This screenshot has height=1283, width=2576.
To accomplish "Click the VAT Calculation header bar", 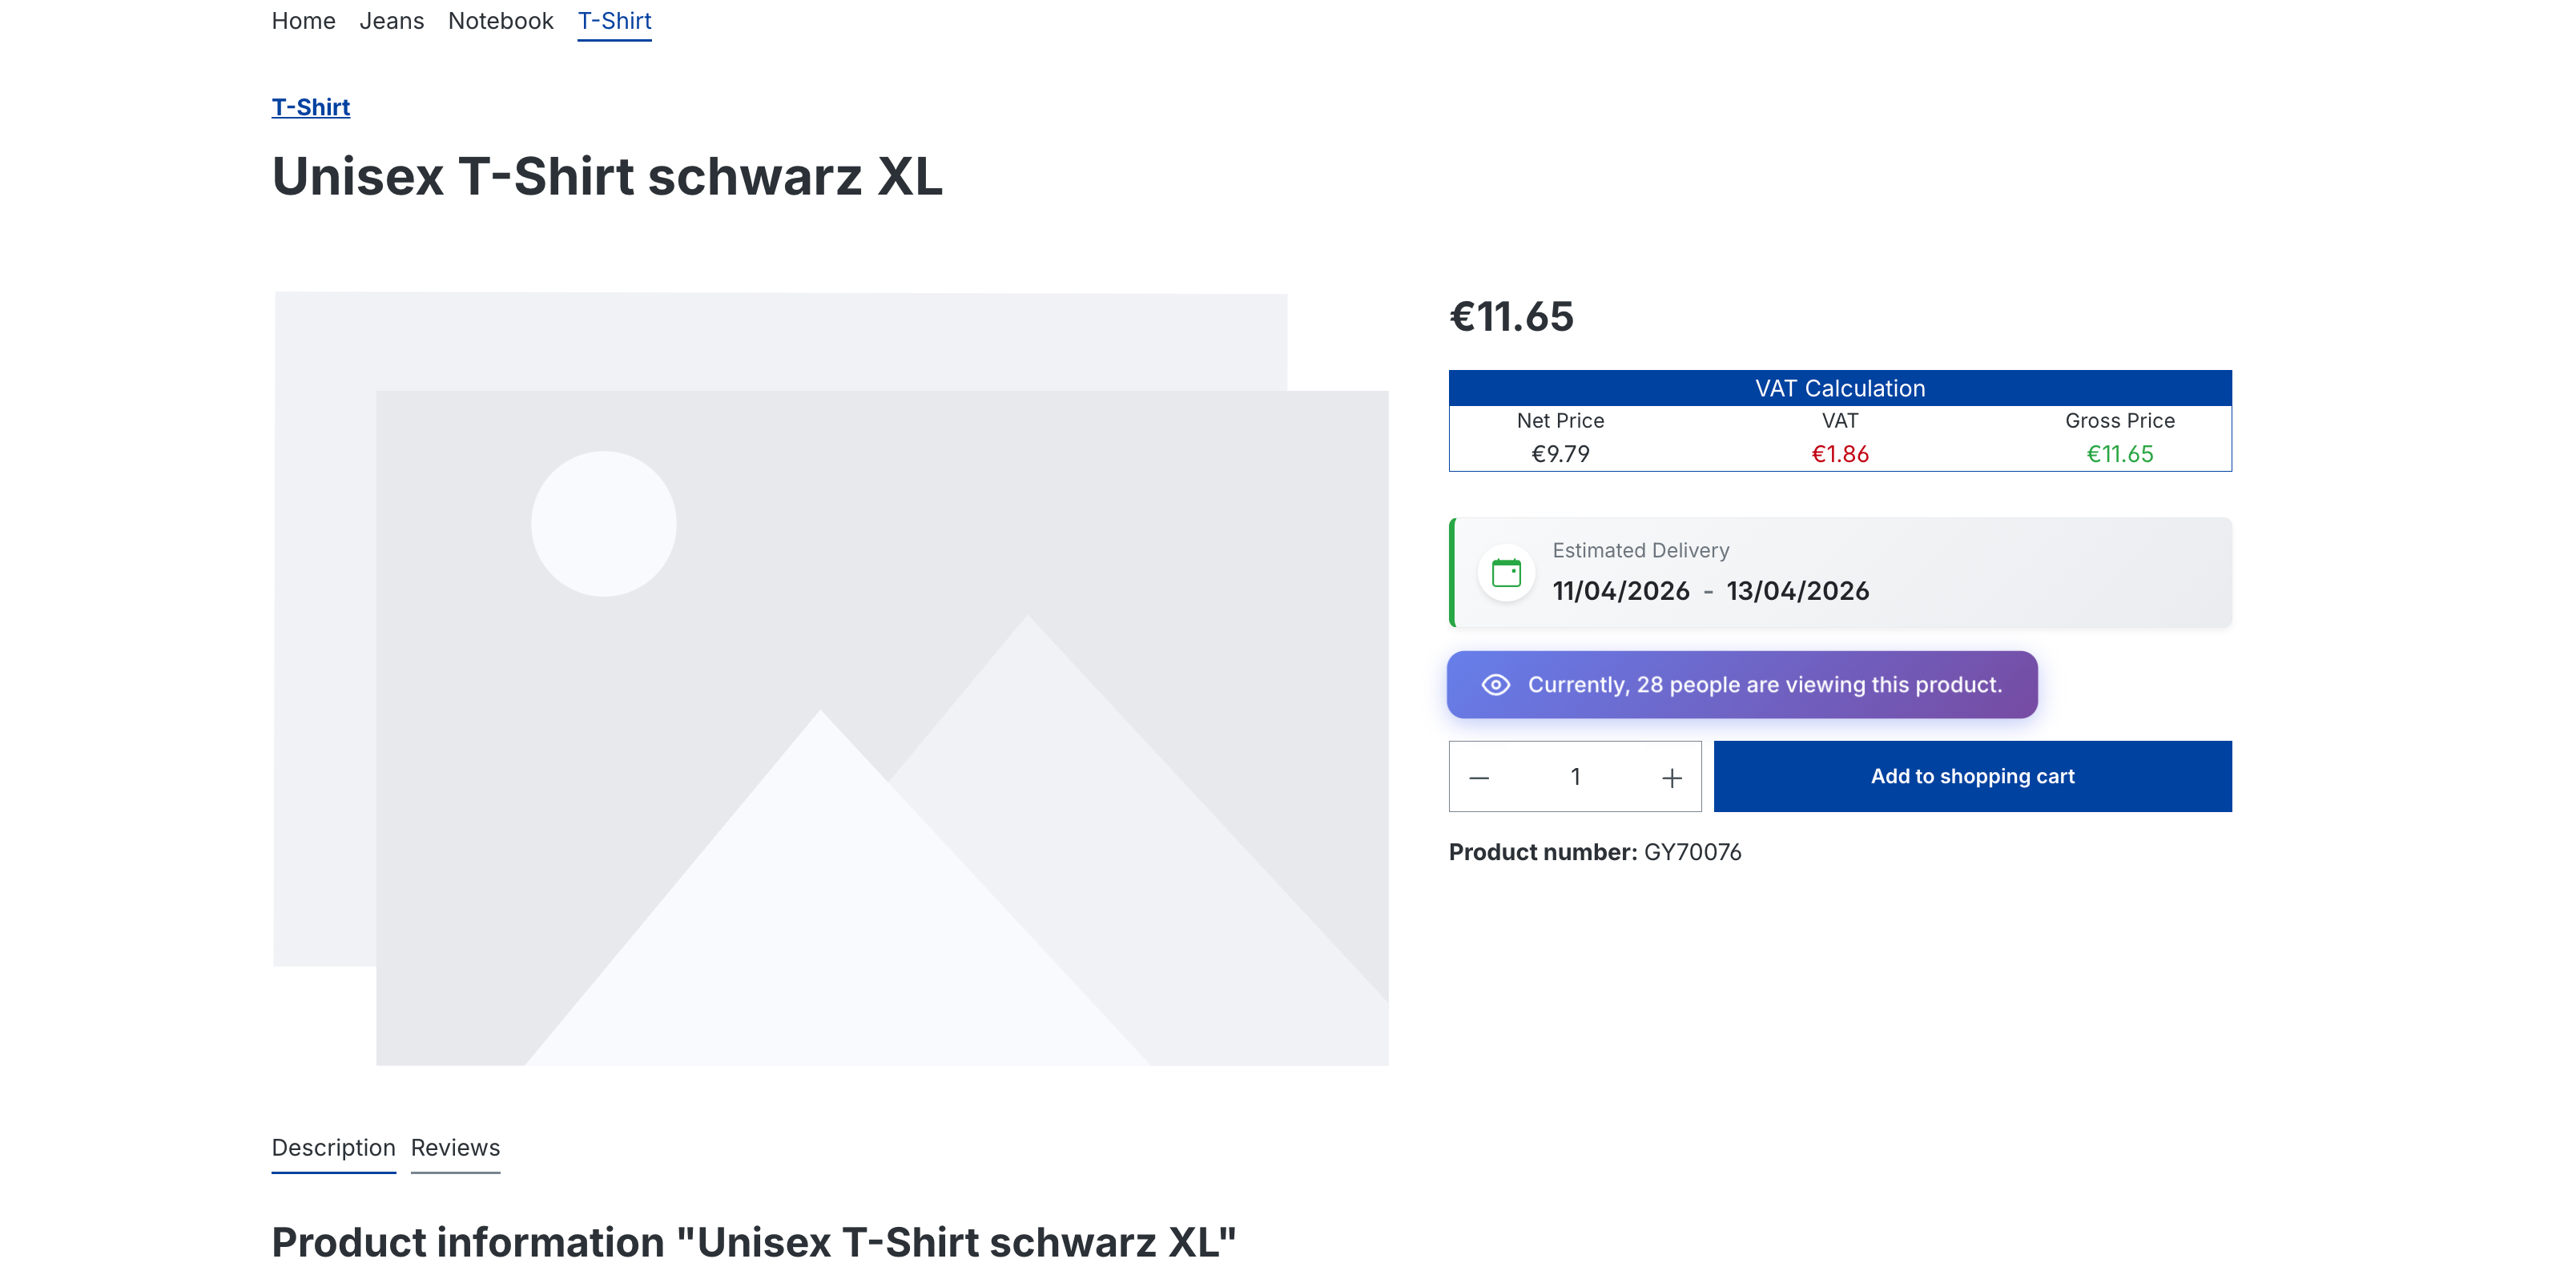I will [x=1839, y=388].
